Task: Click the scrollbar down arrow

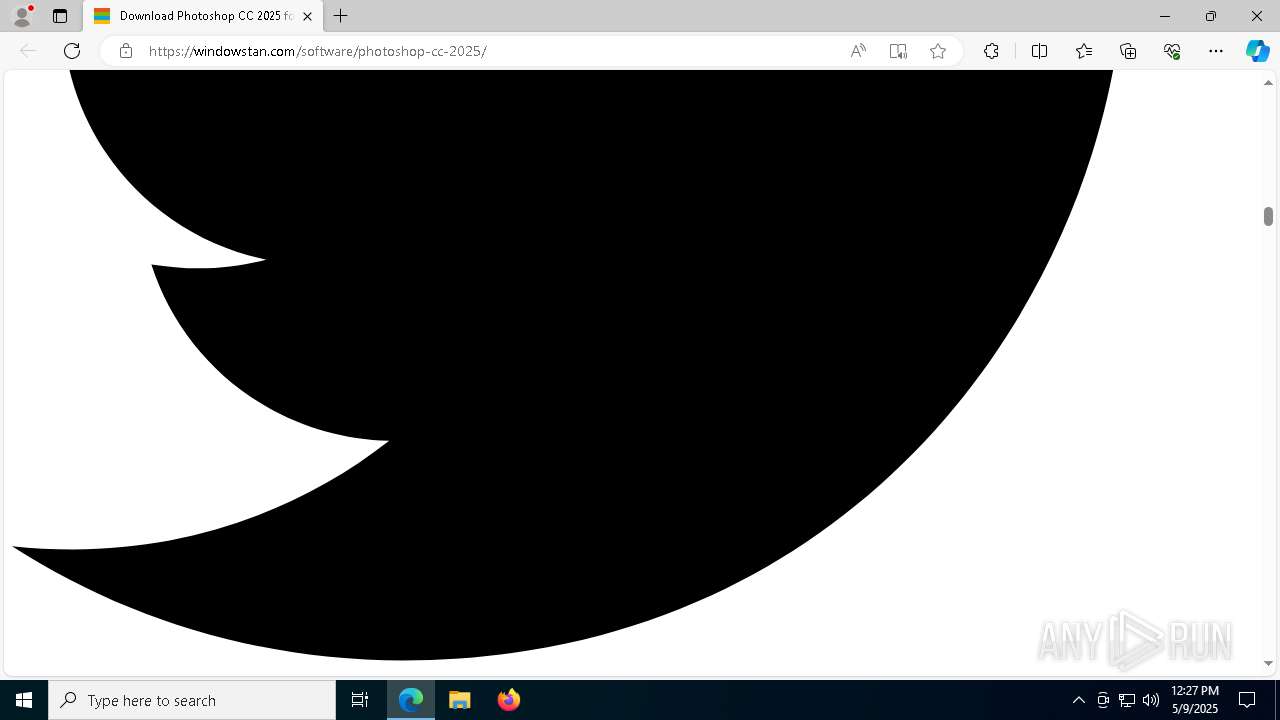Action: click(x=1268, y=663)
